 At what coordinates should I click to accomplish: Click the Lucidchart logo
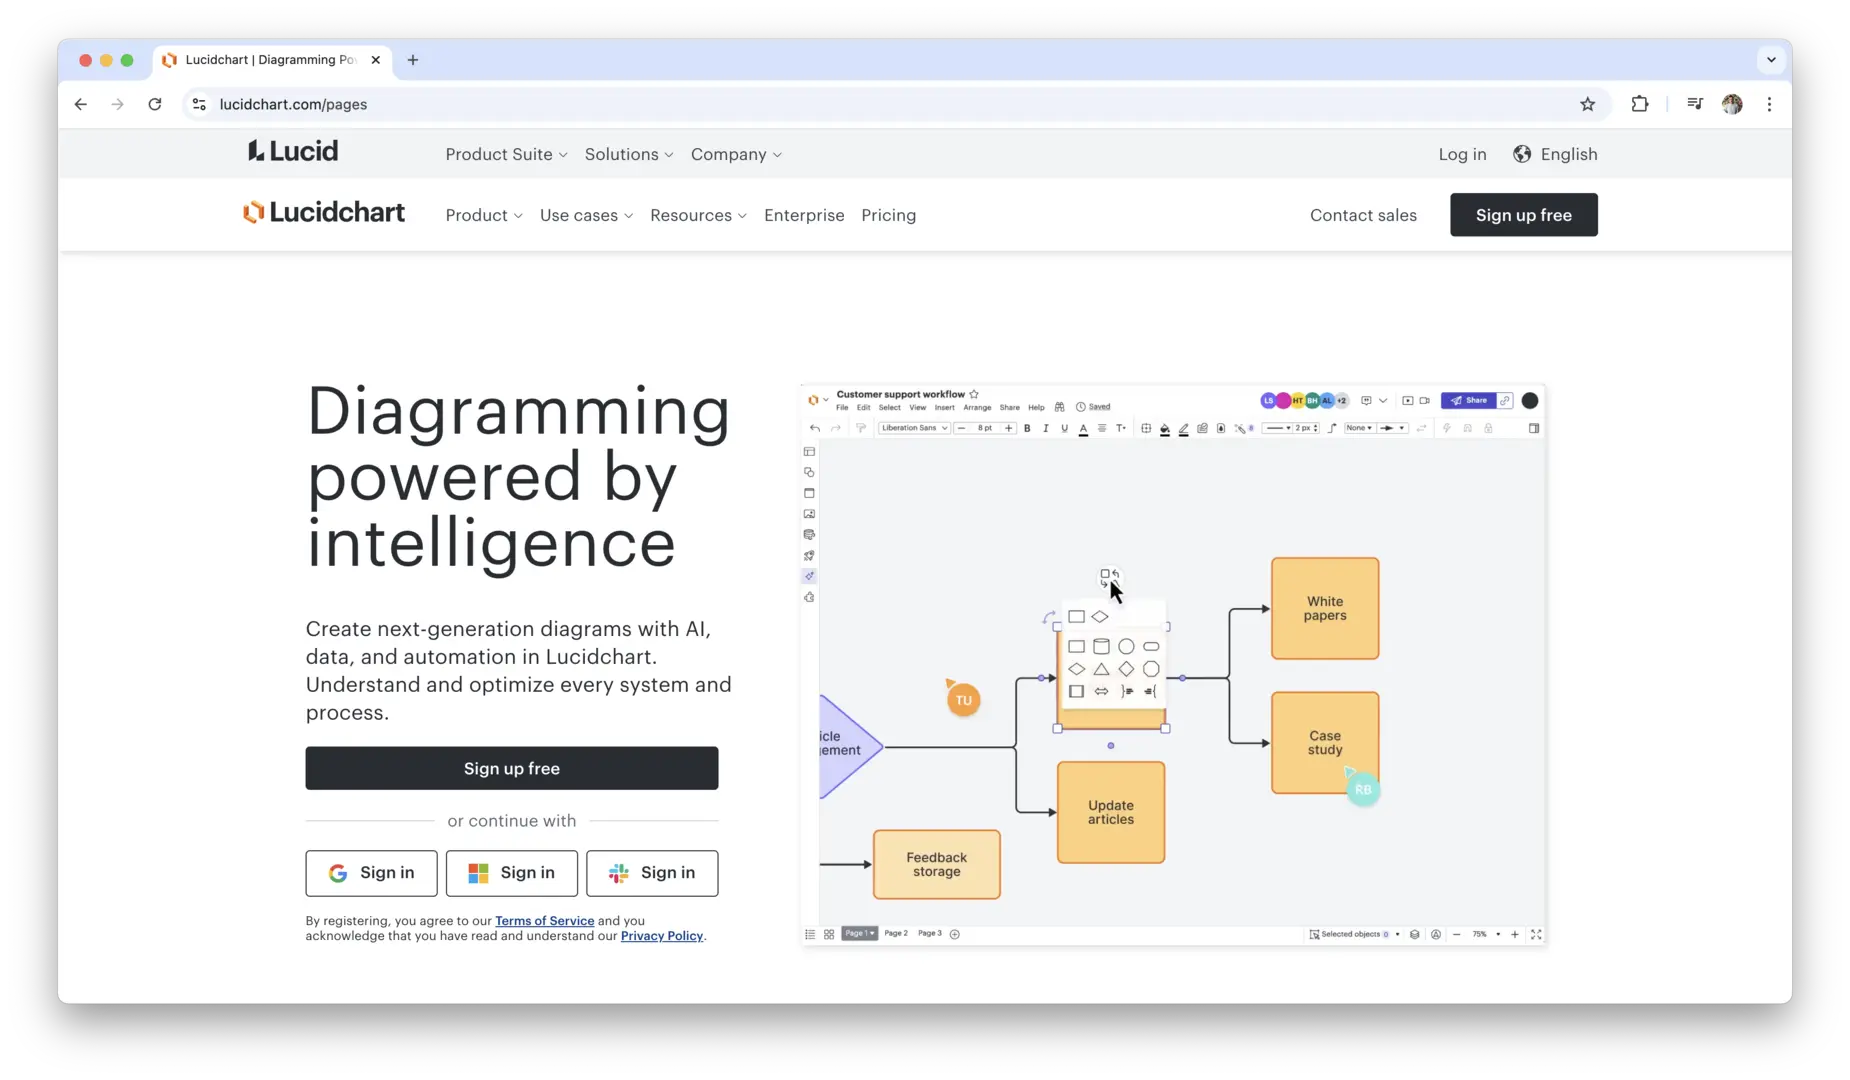click(324, 213)
